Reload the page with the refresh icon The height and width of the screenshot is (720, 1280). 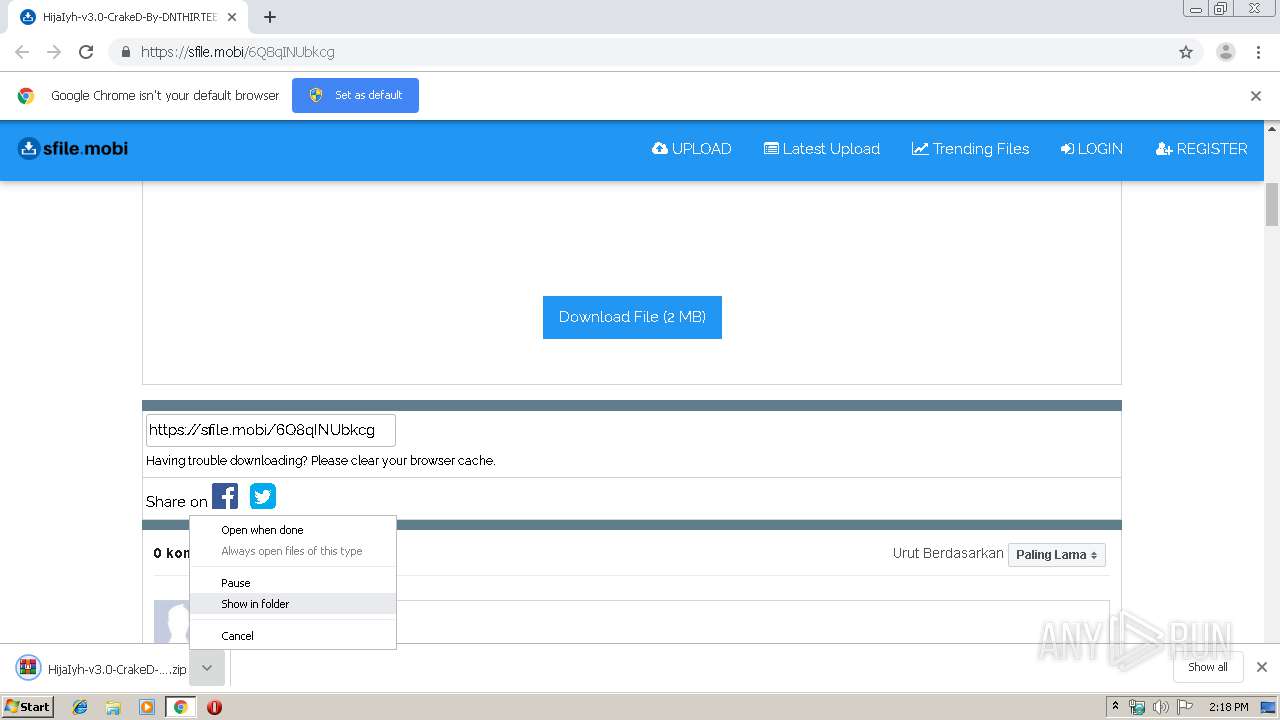(x=86, y=52)
